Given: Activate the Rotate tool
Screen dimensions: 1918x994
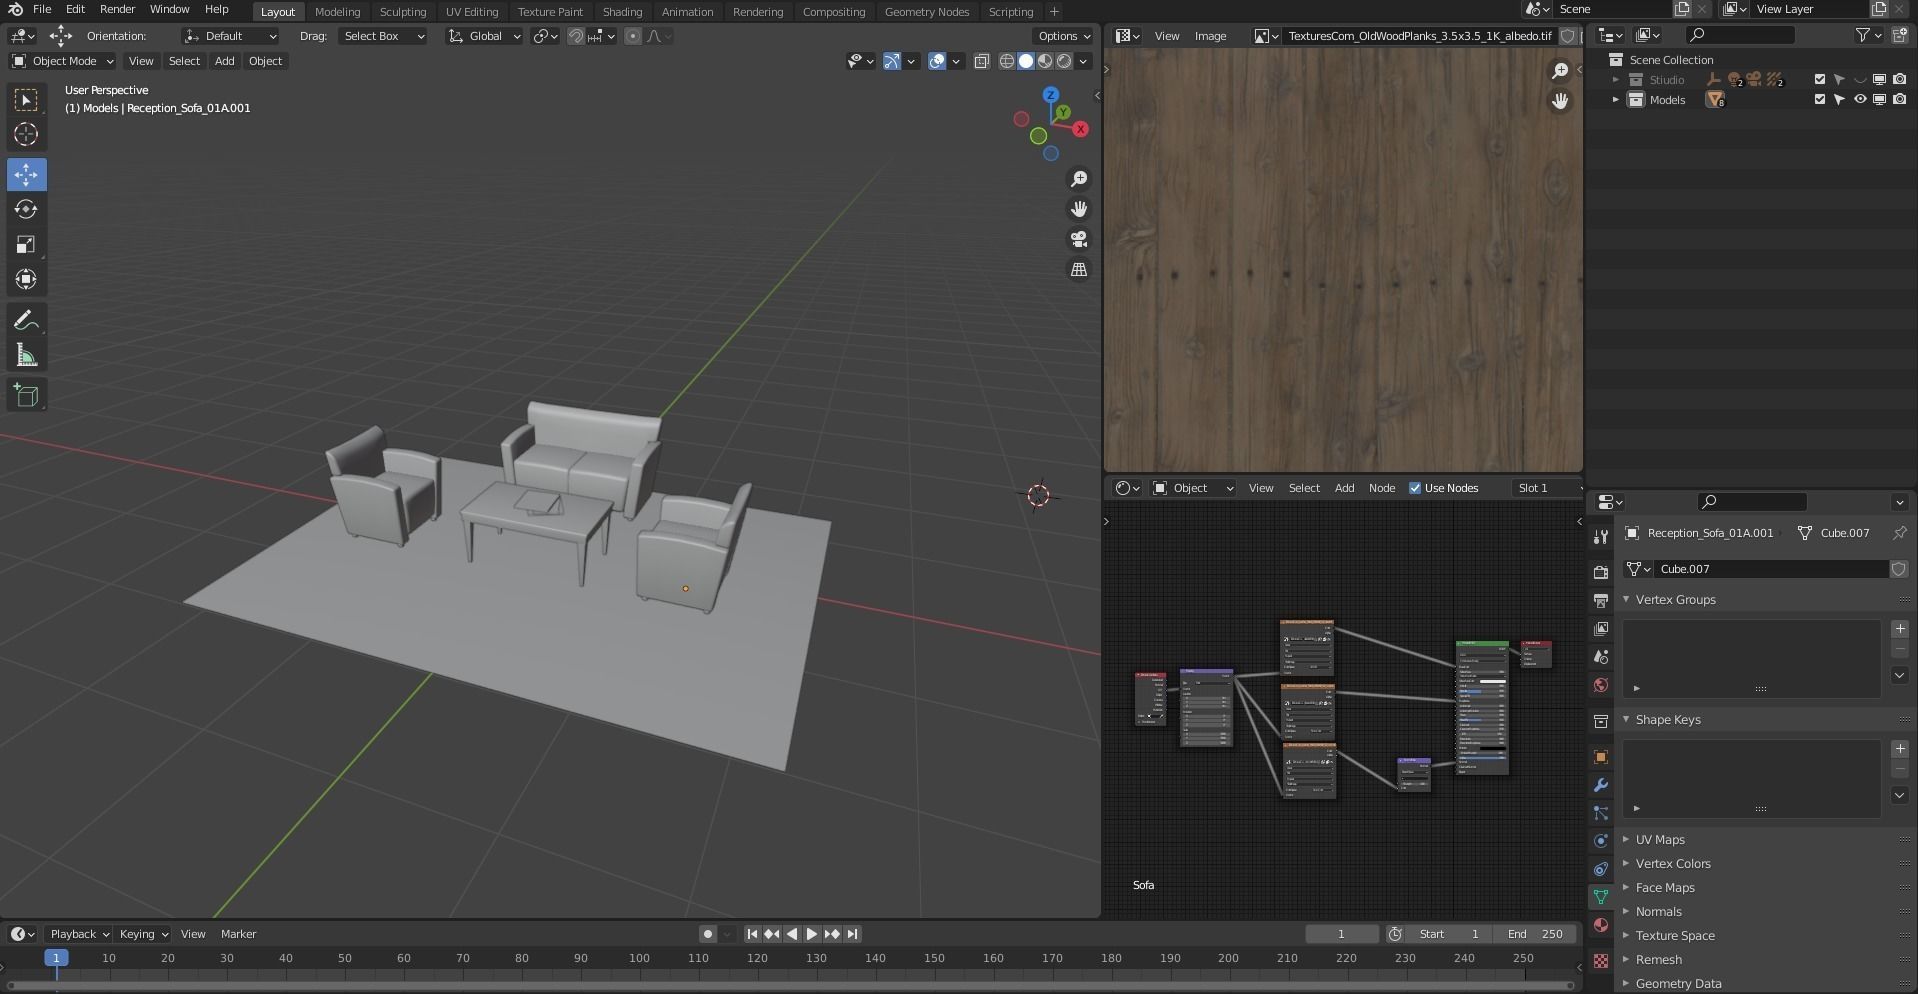Looking at the screenshot, I should (26, 209).
